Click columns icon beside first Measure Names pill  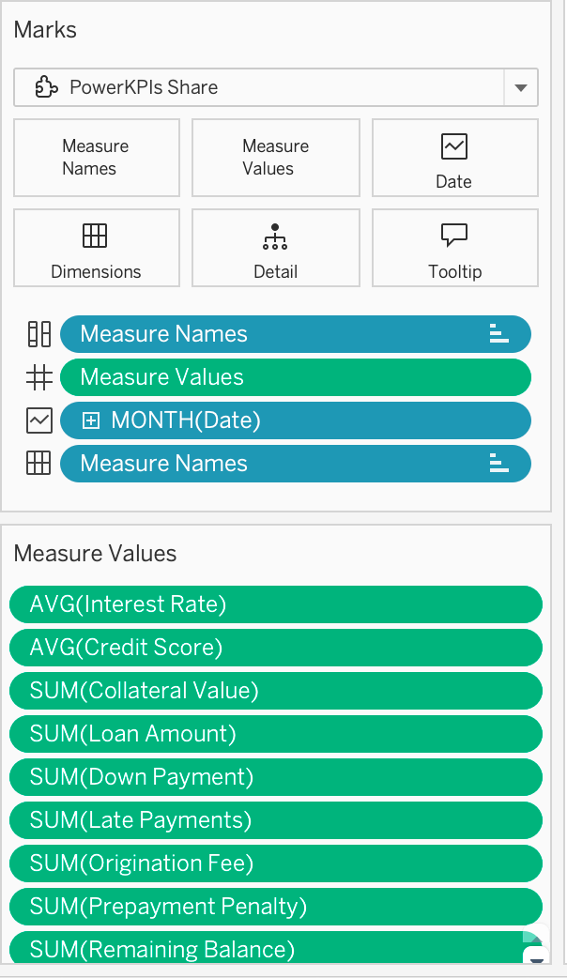[39, 334]
